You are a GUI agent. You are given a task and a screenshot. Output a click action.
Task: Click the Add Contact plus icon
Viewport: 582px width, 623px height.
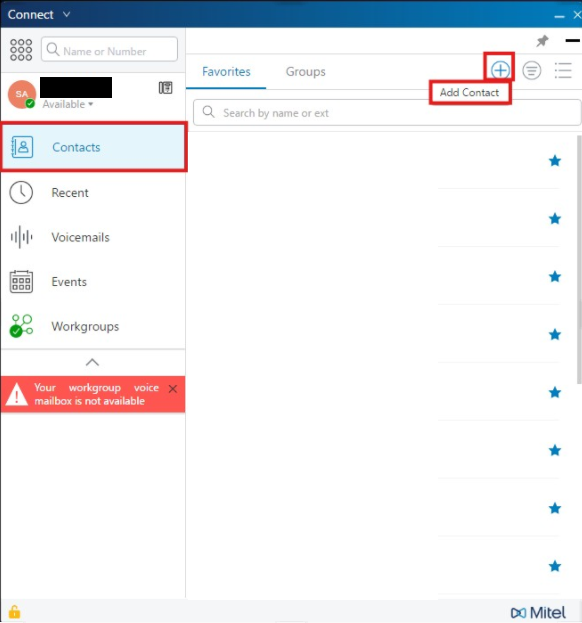pyautogui.click(x=500, y=70)
